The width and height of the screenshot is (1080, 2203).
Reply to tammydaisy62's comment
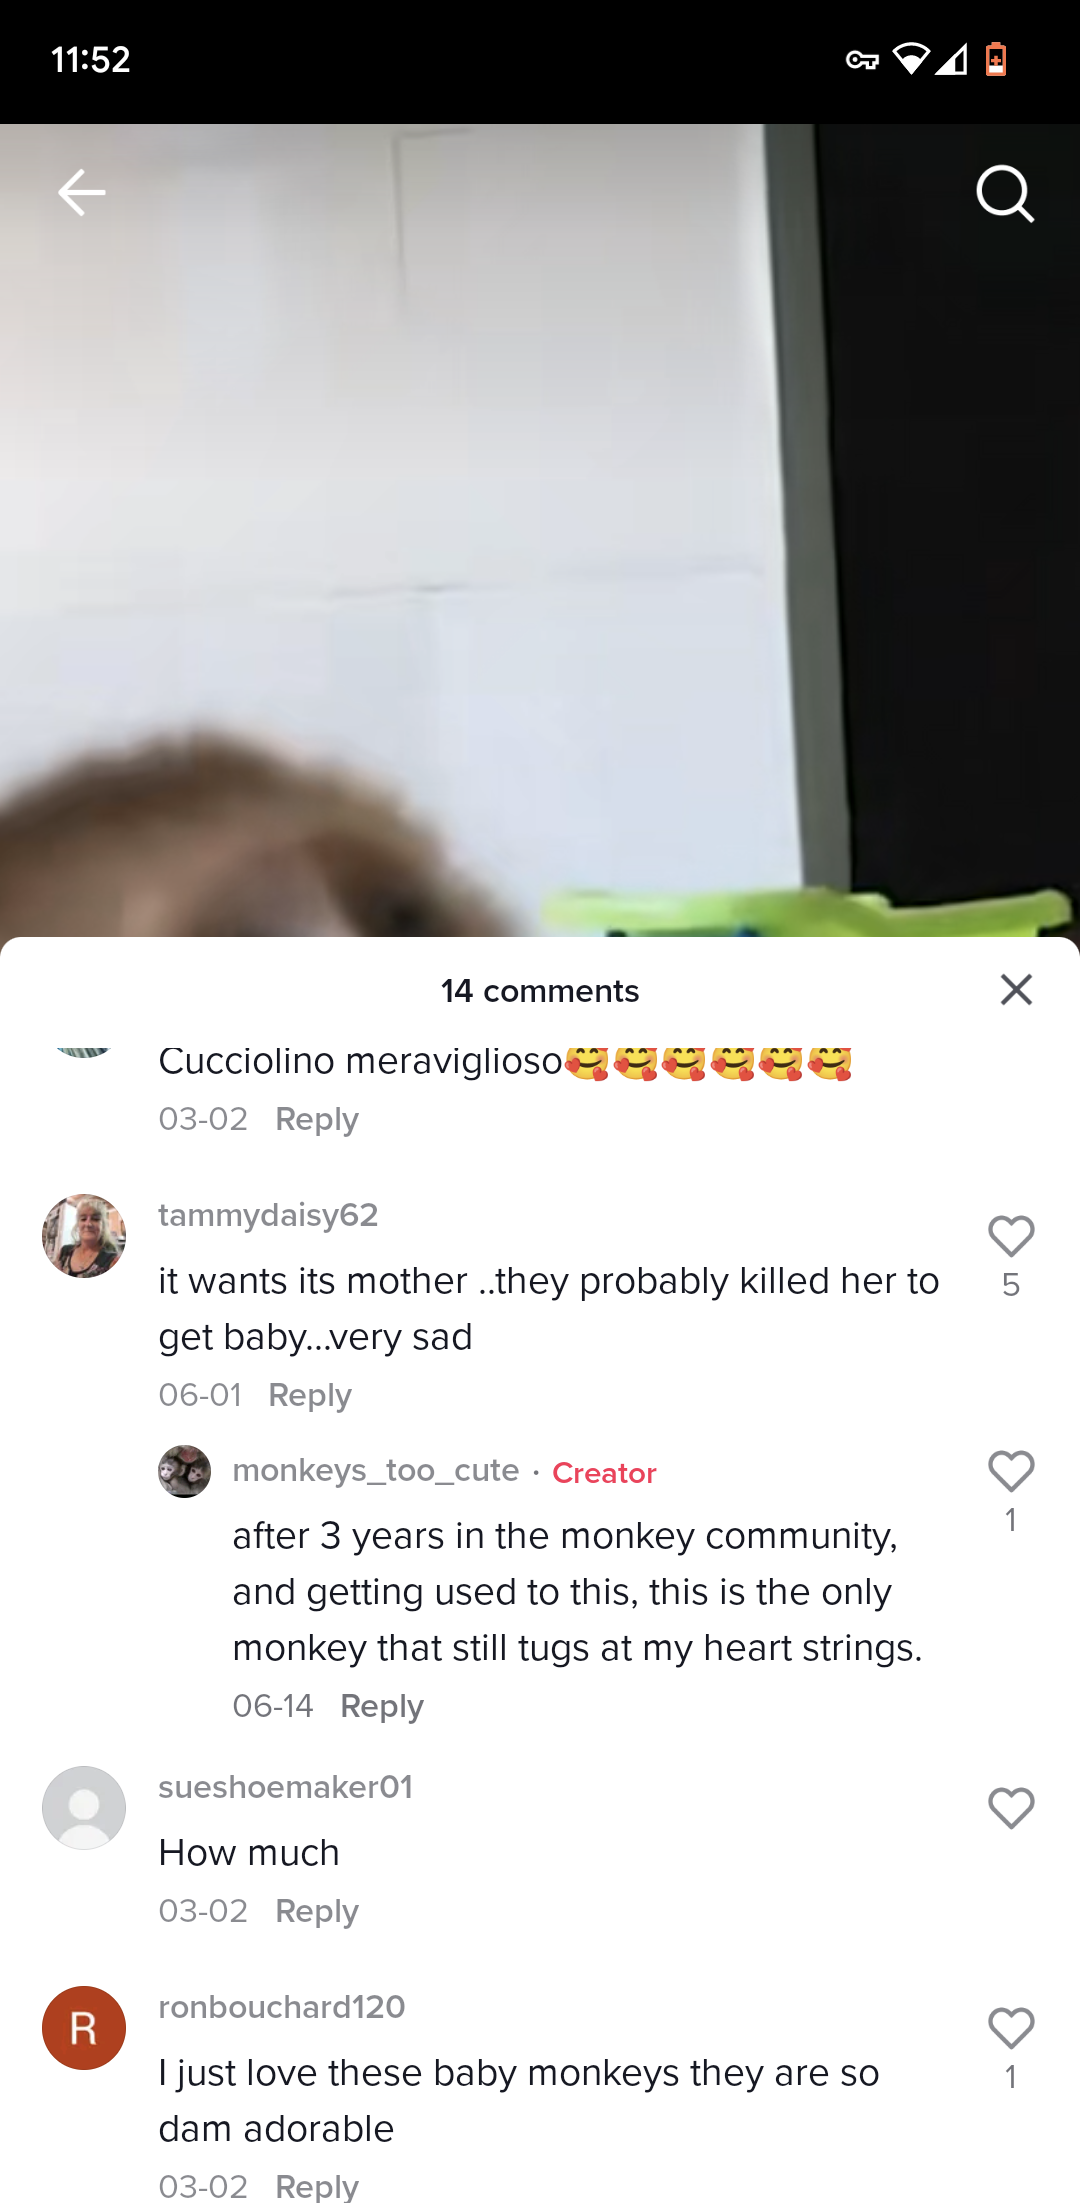pos(310,1395)
